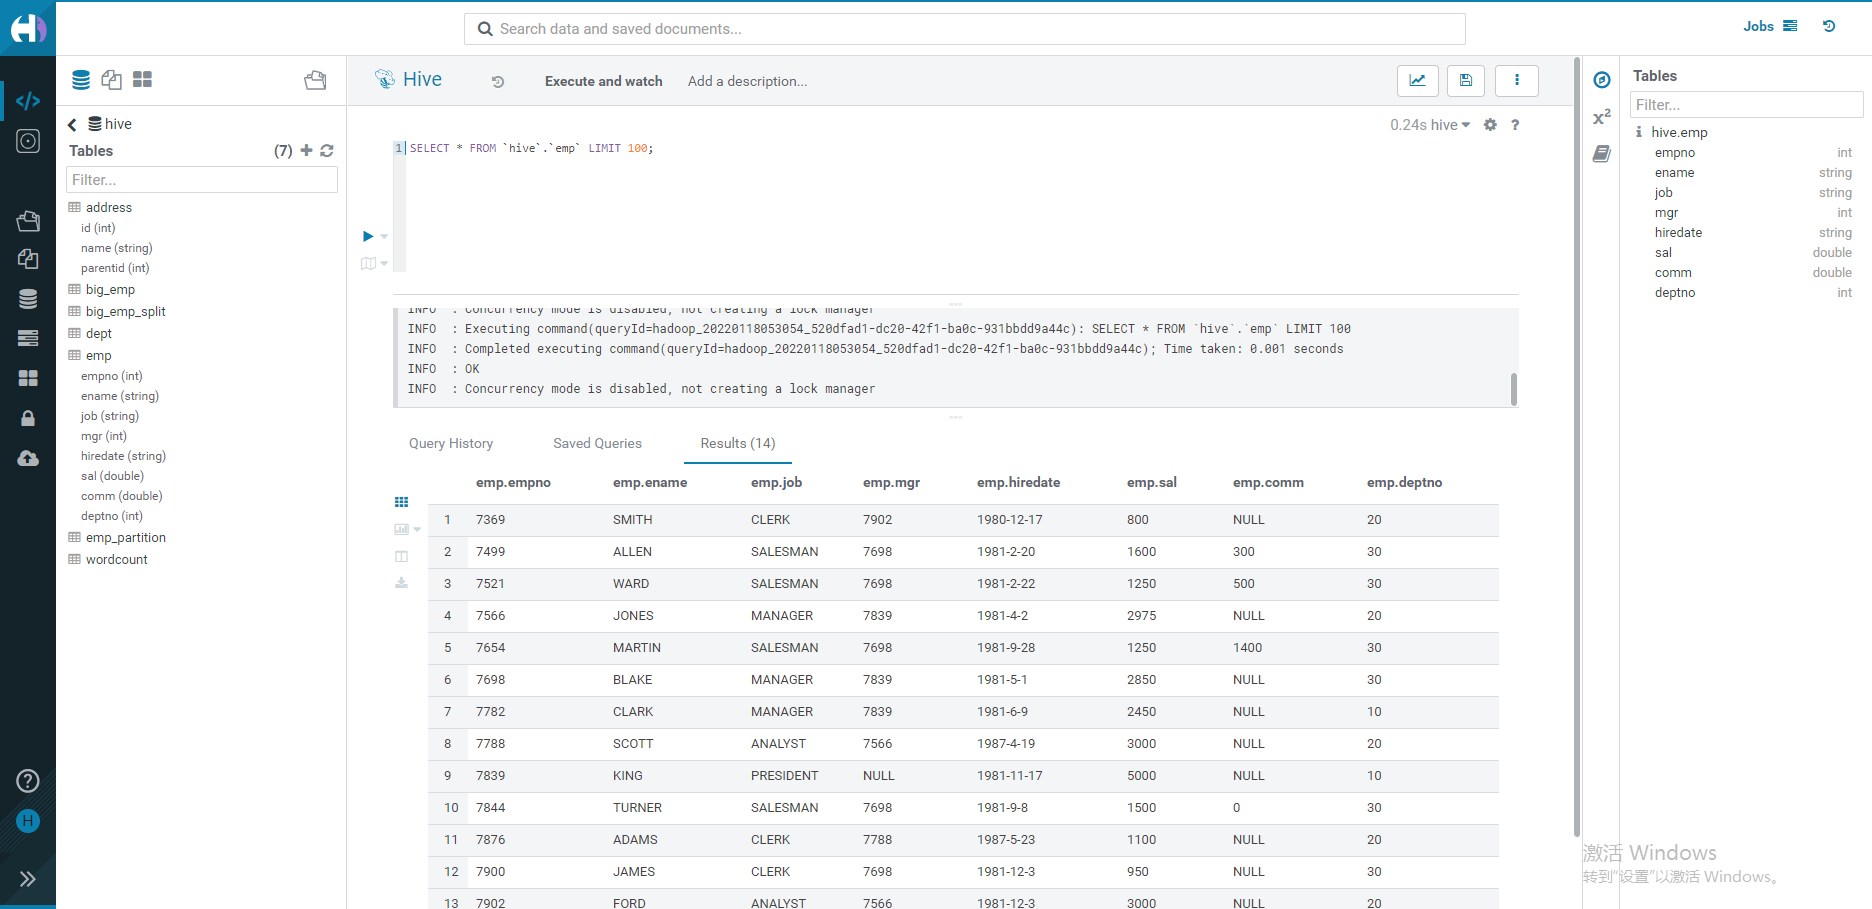Open the Security lock icon in left sidebar
Screen dimensions: 1872x909
coord(28,418)
